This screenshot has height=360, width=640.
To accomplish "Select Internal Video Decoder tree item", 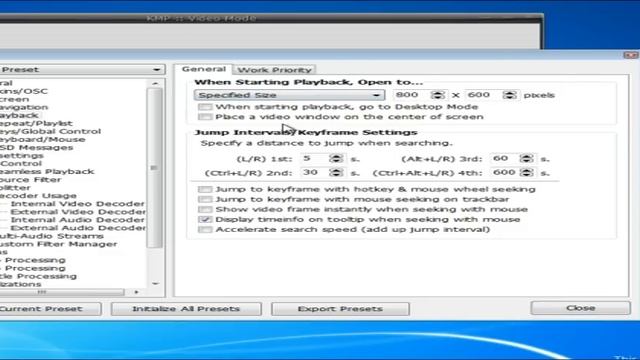I will point(77,204).
